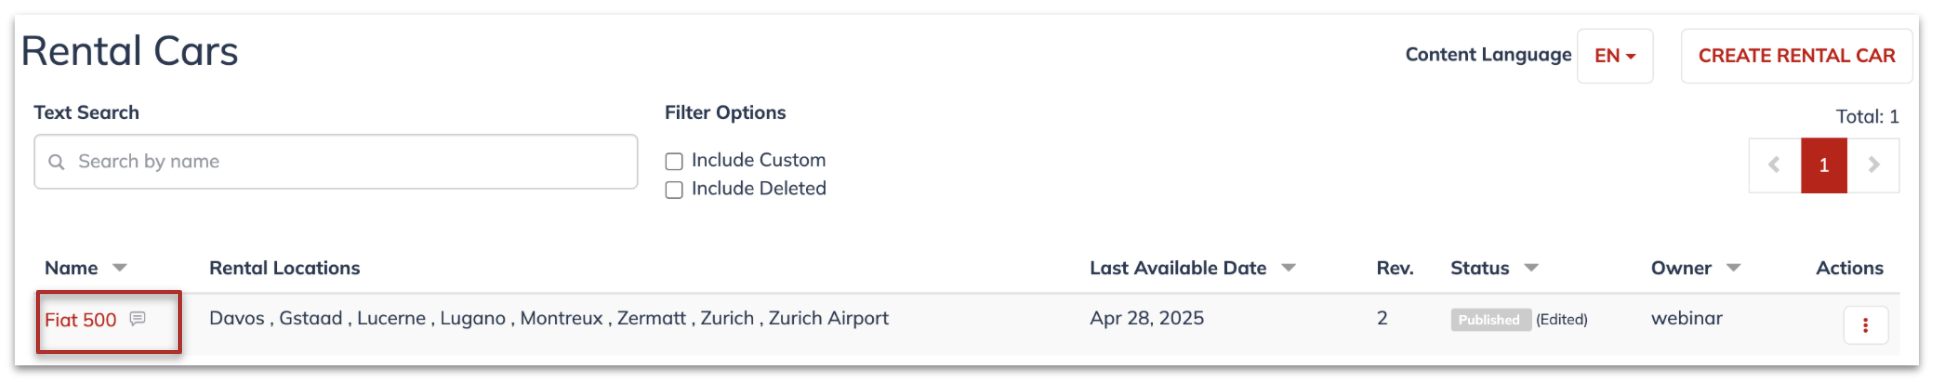The width and height of the screenshot is (1938, 384).
Task: Click the magnifier icon in the search box
Action: pyautogui.click(x=57, y=162)
